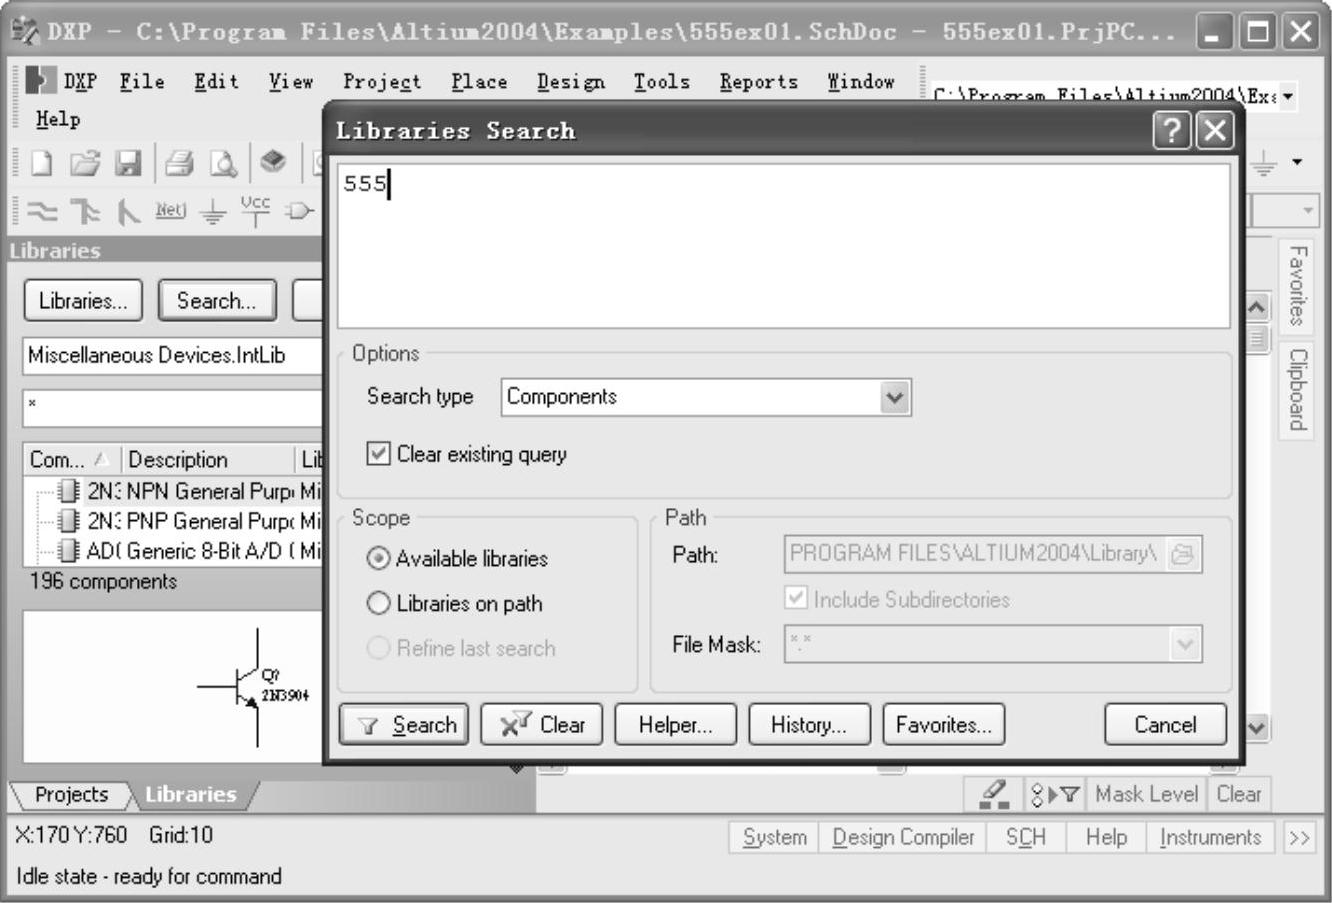The image size is (1332, 903).
Task: Select the Available libraries radio button
Action: [x=379, y=559]
